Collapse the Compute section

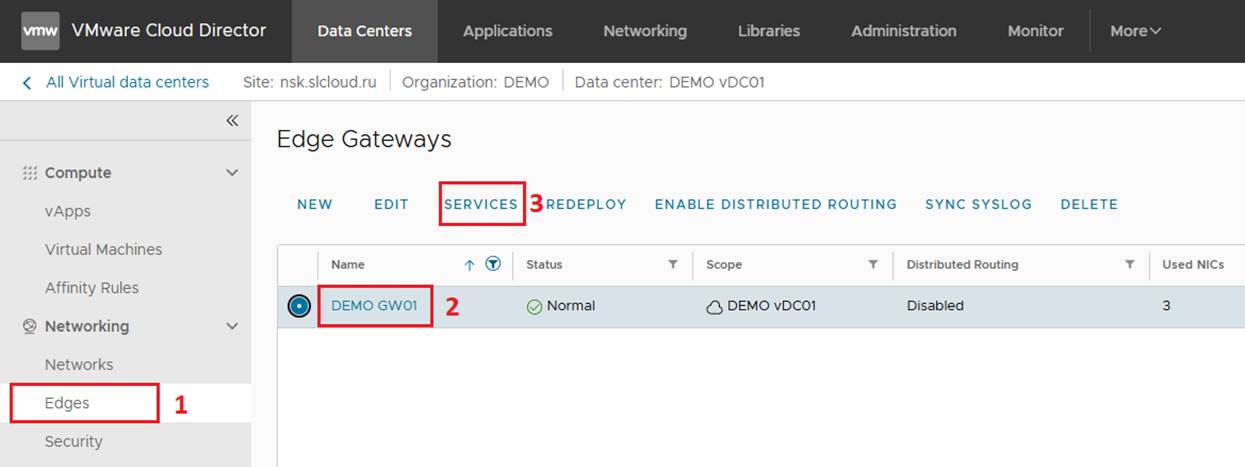coord(232,173)
